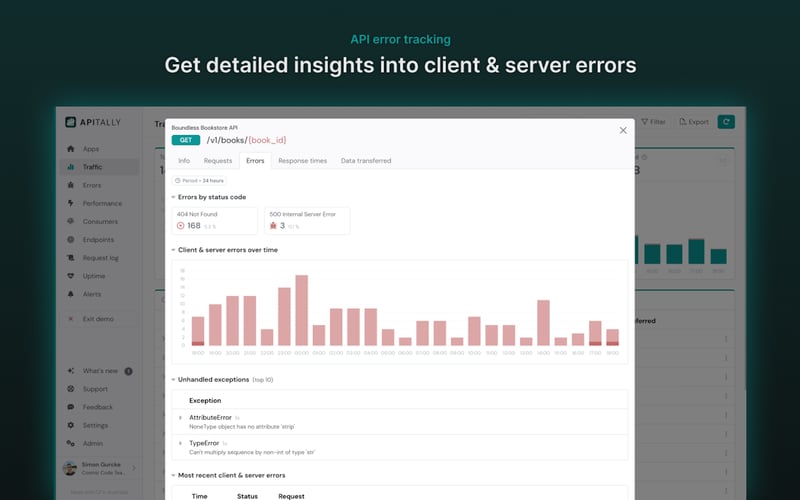Image resolution: width=800 pixels, height=500 pixels.
Task: Open the Errors page in the sidebar
Action: (98, 185)
